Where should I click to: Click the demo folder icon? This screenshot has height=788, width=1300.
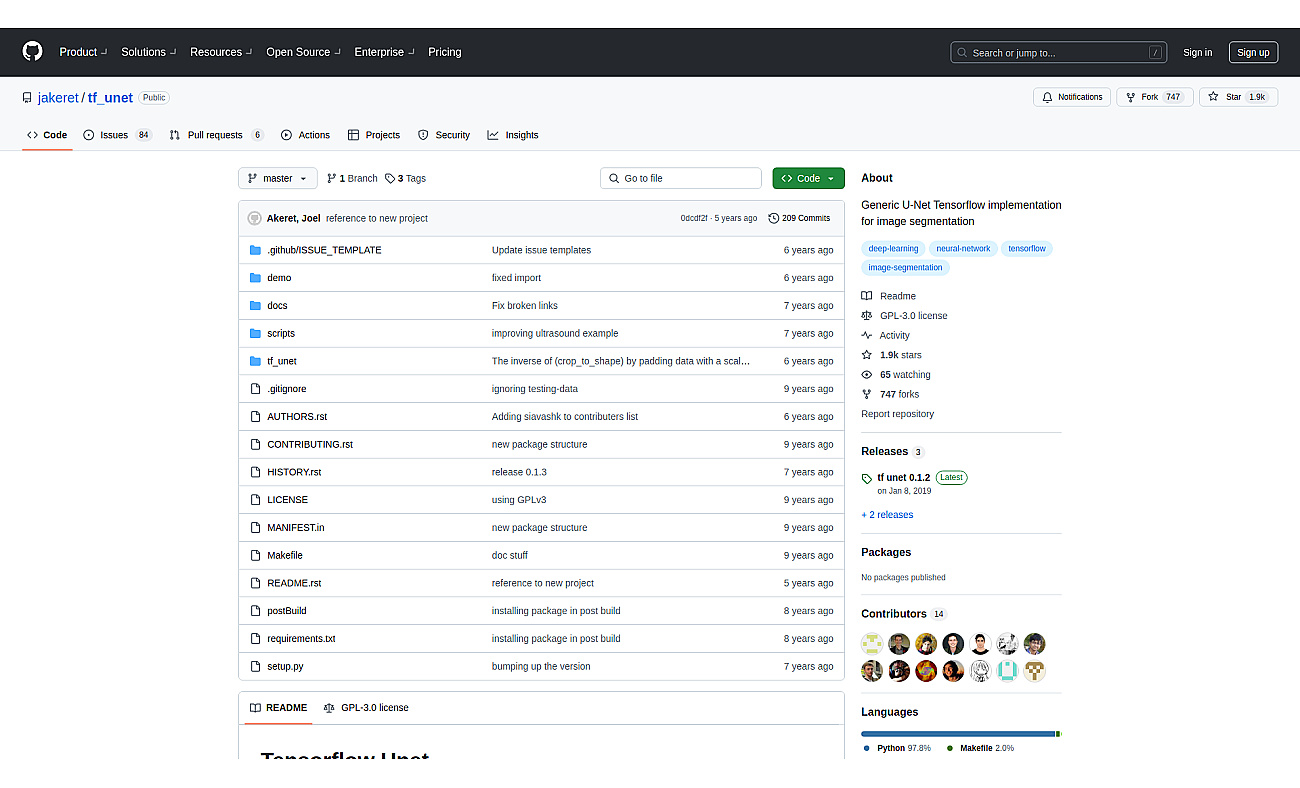click(x=255, y=278)
